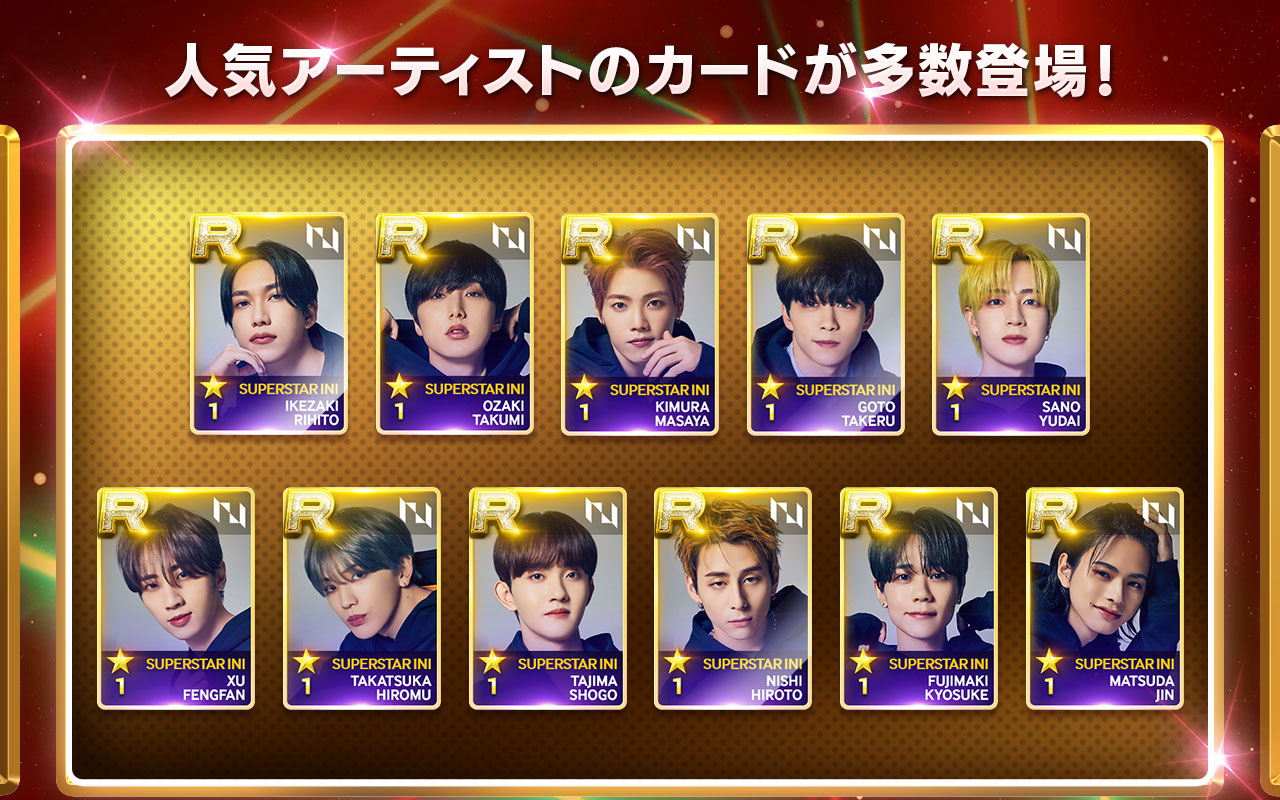Click the gold star on KIMURA MASAYA card
The image size is (1280, 800).
584,387
